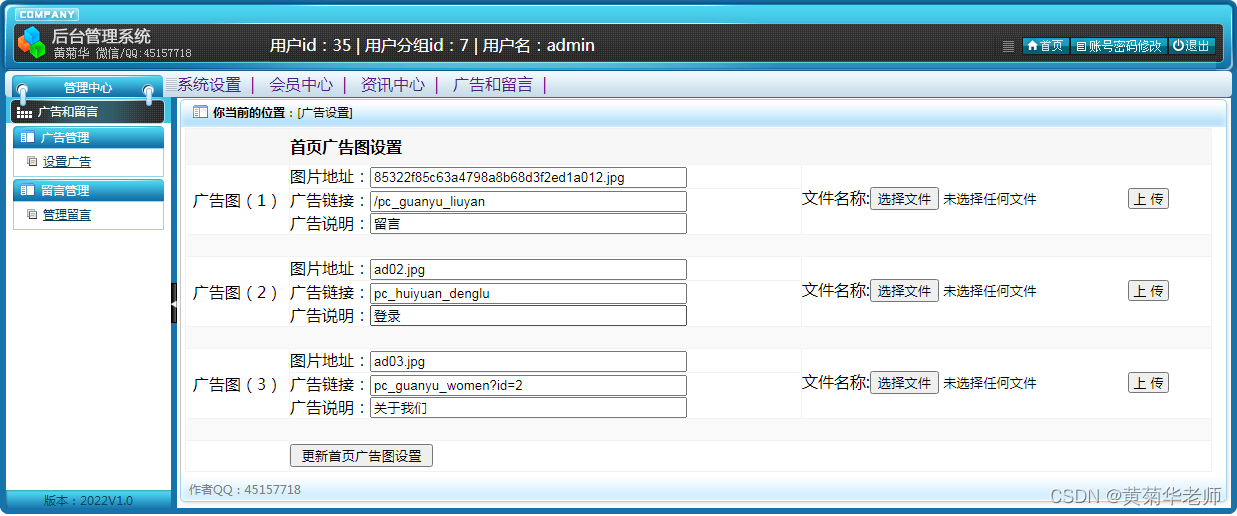Click 上传 for 广告图（2）
The width and height of the screenshot is (1237, 516).
click(x=1148, y=291)
